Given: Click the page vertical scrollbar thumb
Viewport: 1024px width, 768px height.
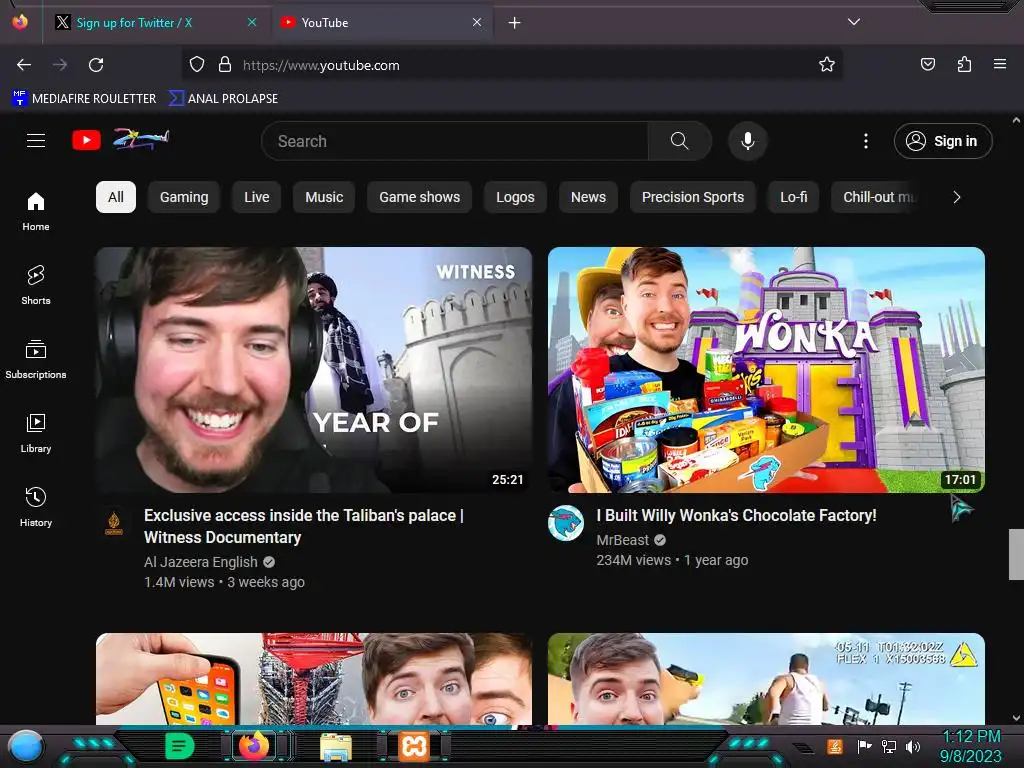Looking at the screenshot, I should (1016, 554).
